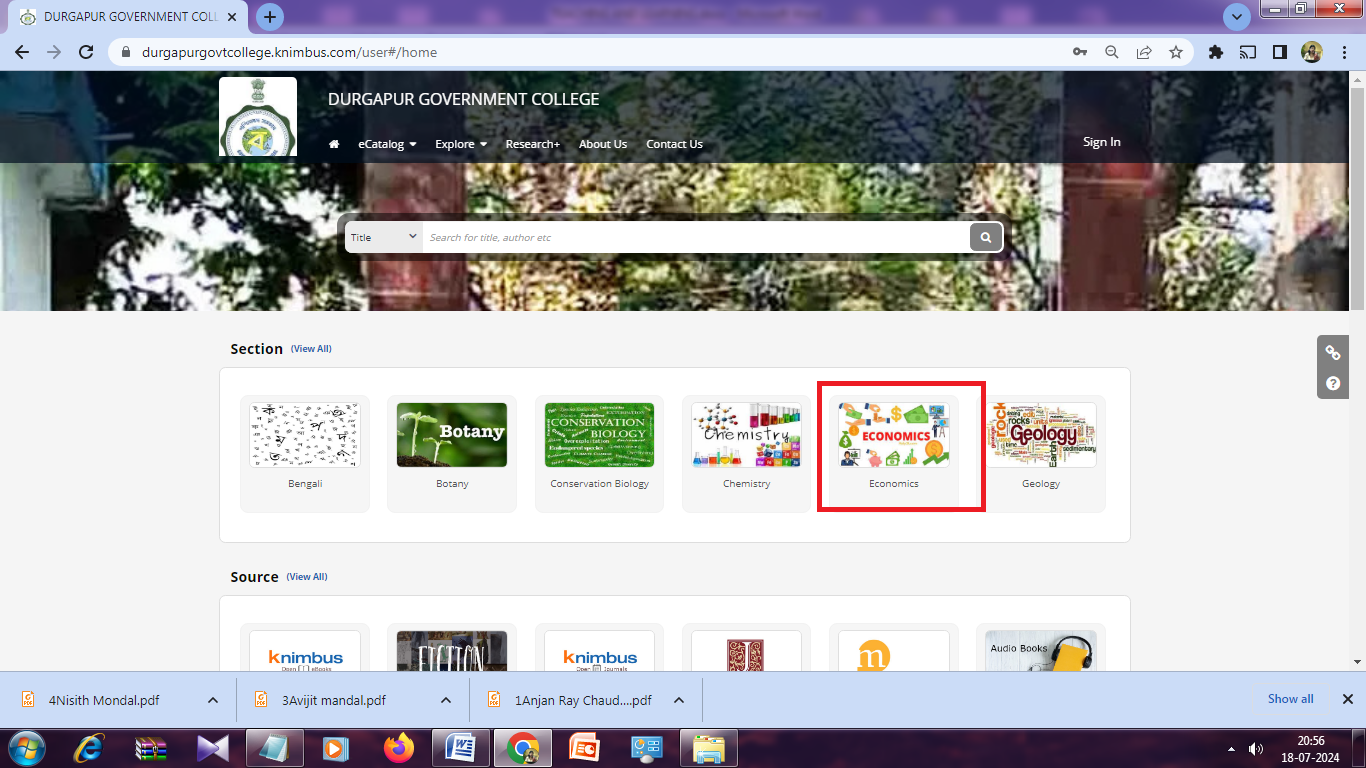Expand the Explore dropdown menu
The height and width of the screenshot is (768, 1366).
[460, 144]
